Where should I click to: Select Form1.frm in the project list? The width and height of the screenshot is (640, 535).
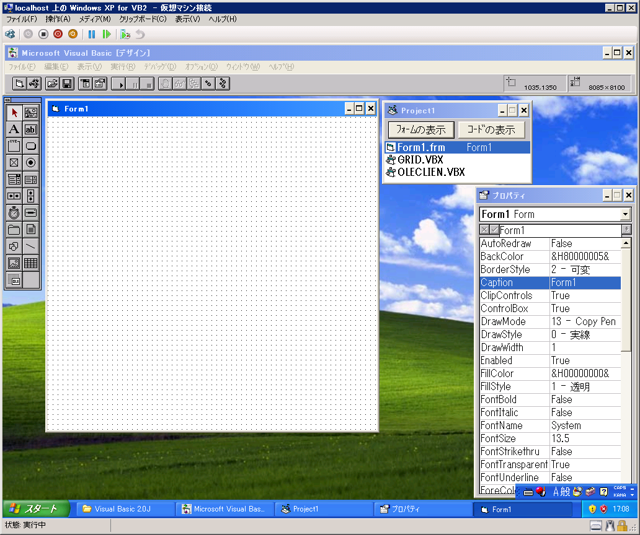[x=457, y=147]
